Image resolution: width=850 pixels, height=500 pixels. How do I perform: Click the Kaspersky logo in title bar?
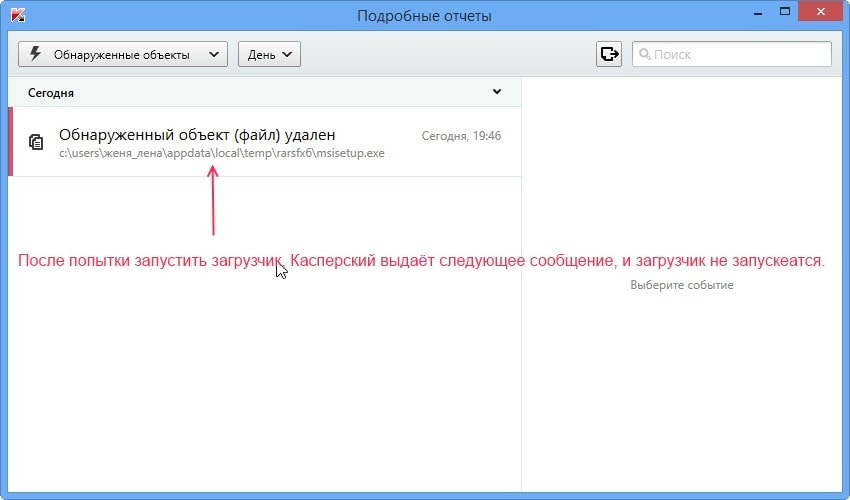(19, 16)
